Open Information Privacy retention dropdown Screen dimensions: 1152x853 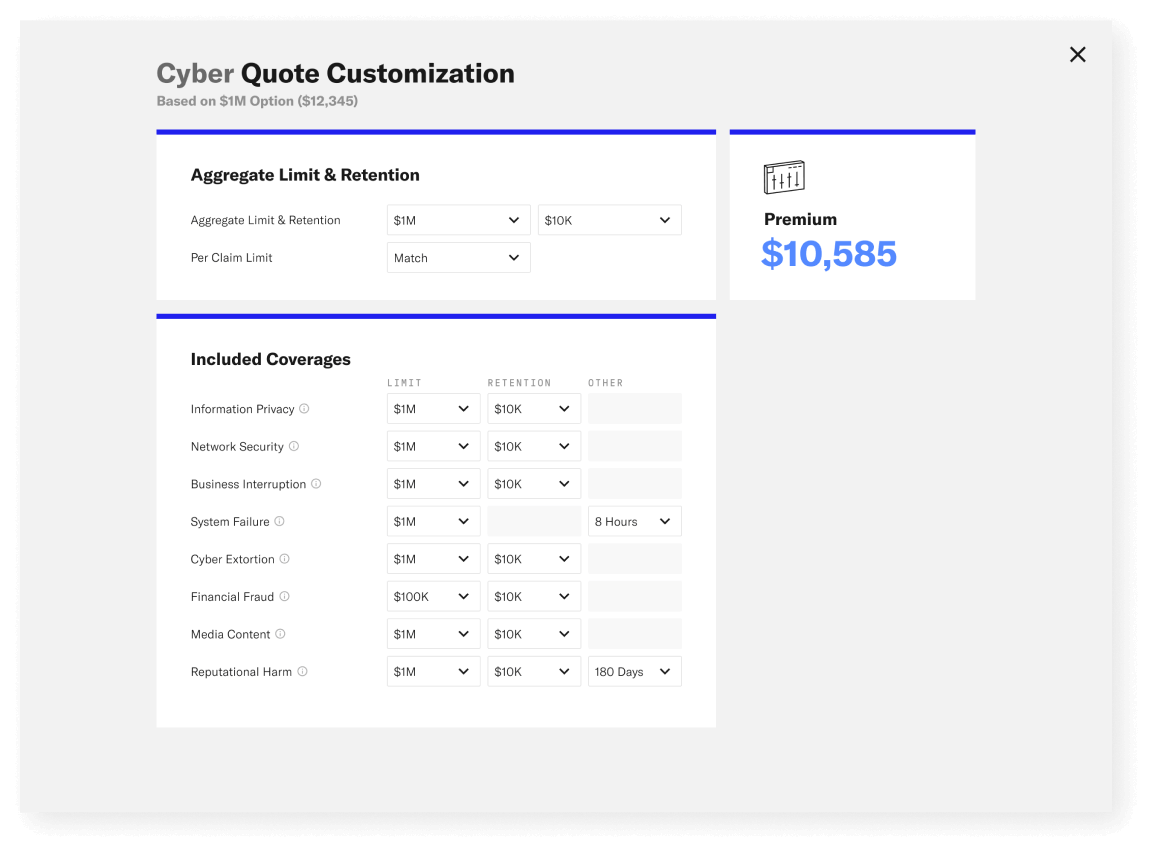534,408
